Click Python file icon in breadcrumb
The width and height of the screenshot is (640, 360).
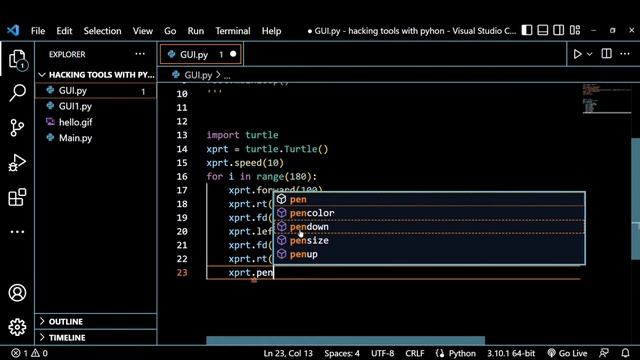coord(176,75)
